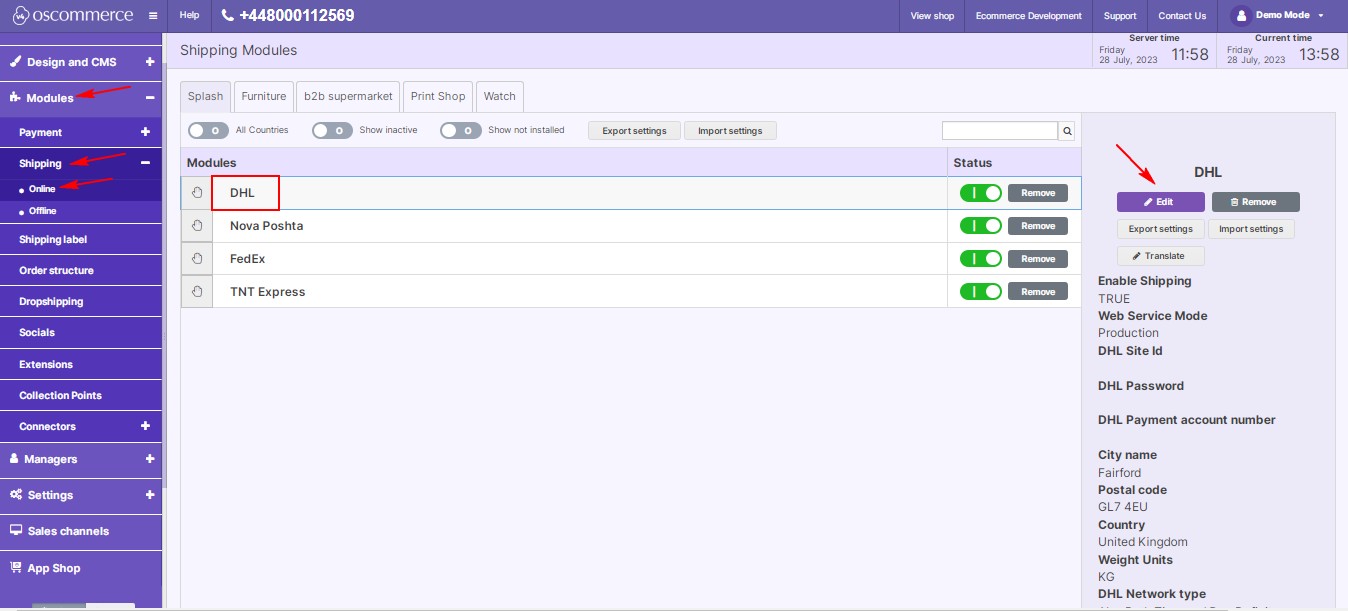Switch to the Furniture tab
The height and width of the screenshot is (611, 1348).
point(264,96)
